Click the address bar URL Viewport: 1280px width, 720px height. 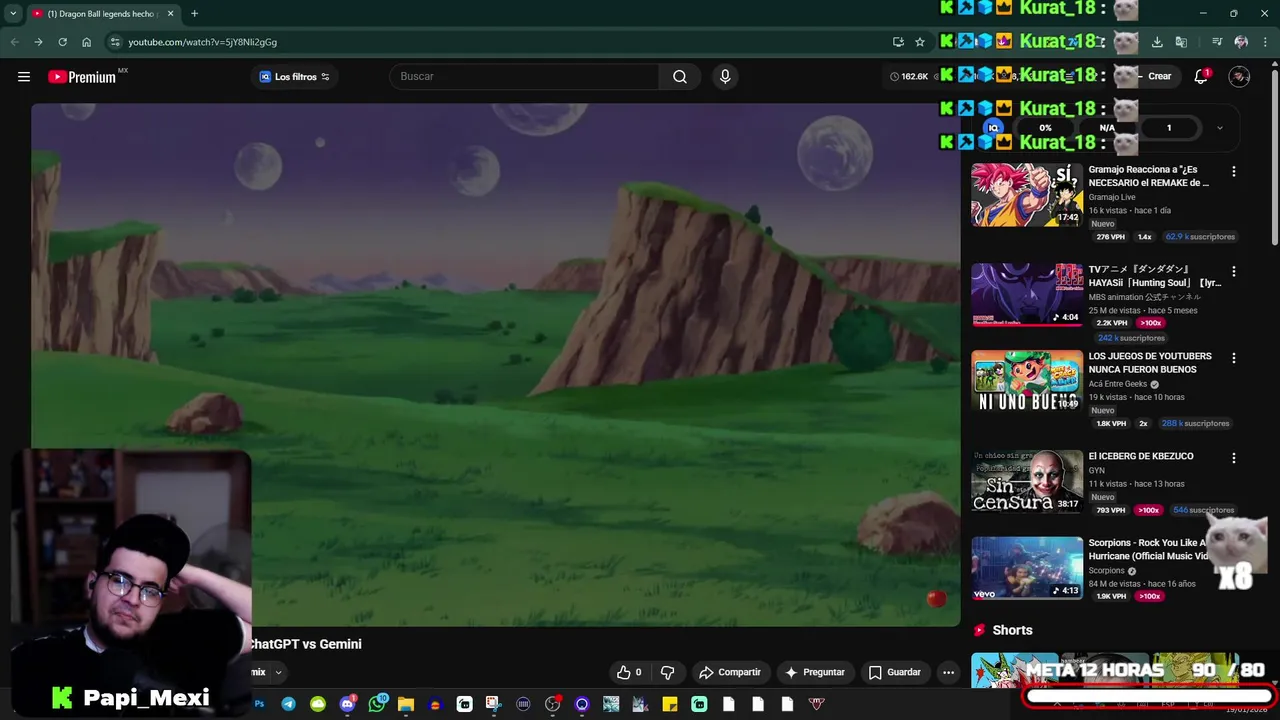pos(202,42)
